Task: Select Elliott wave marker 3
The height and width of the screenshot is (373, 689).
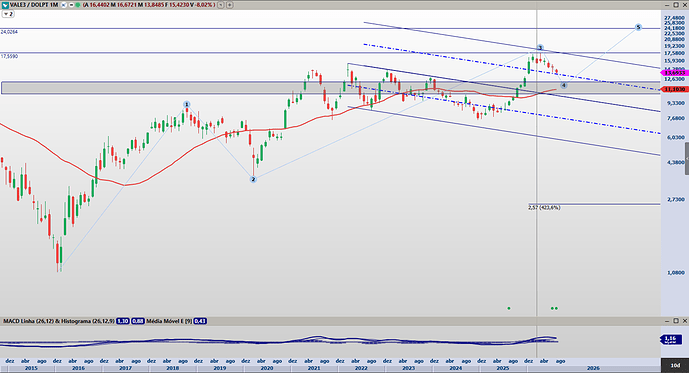Action: [x=540, y=47]
